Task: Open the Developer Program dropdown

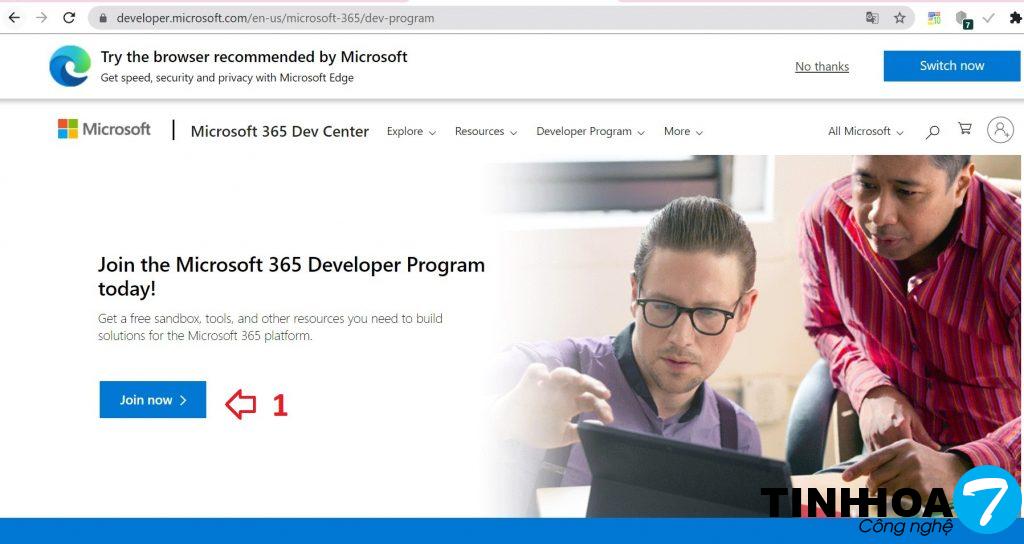Action: click(590, 132)
